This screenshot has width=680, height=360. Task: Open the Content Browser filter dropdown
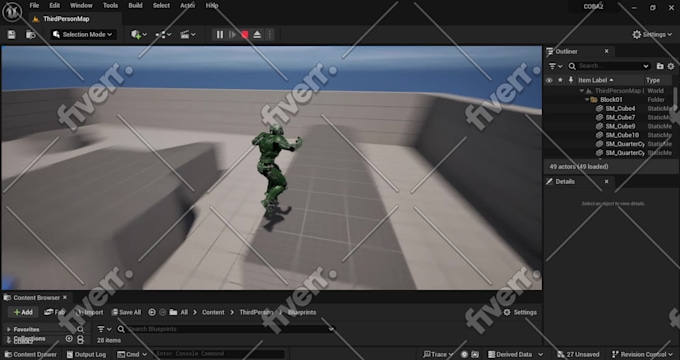[x=104, y=329]
